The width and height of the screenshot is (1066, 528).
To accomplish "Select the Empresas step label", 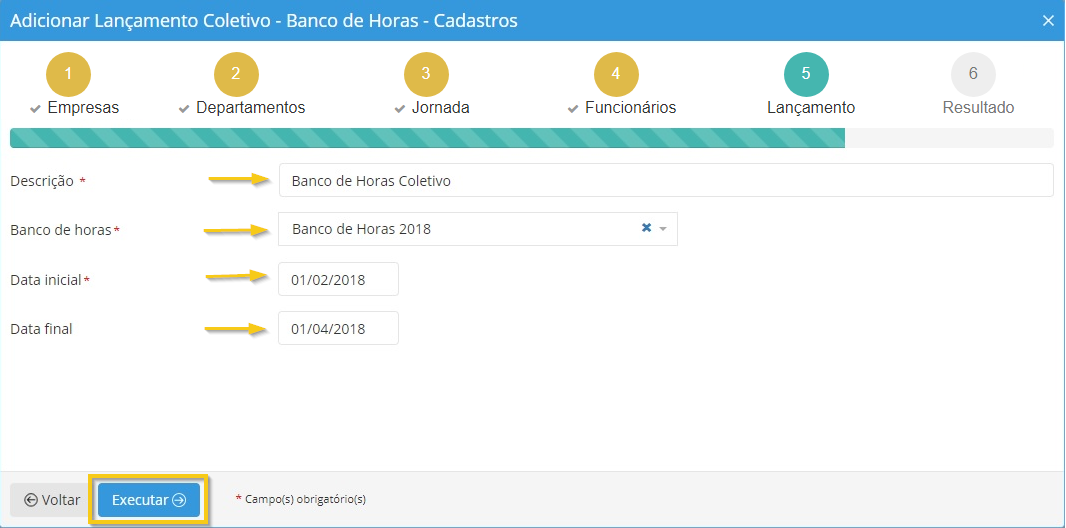I will [83, 108].
